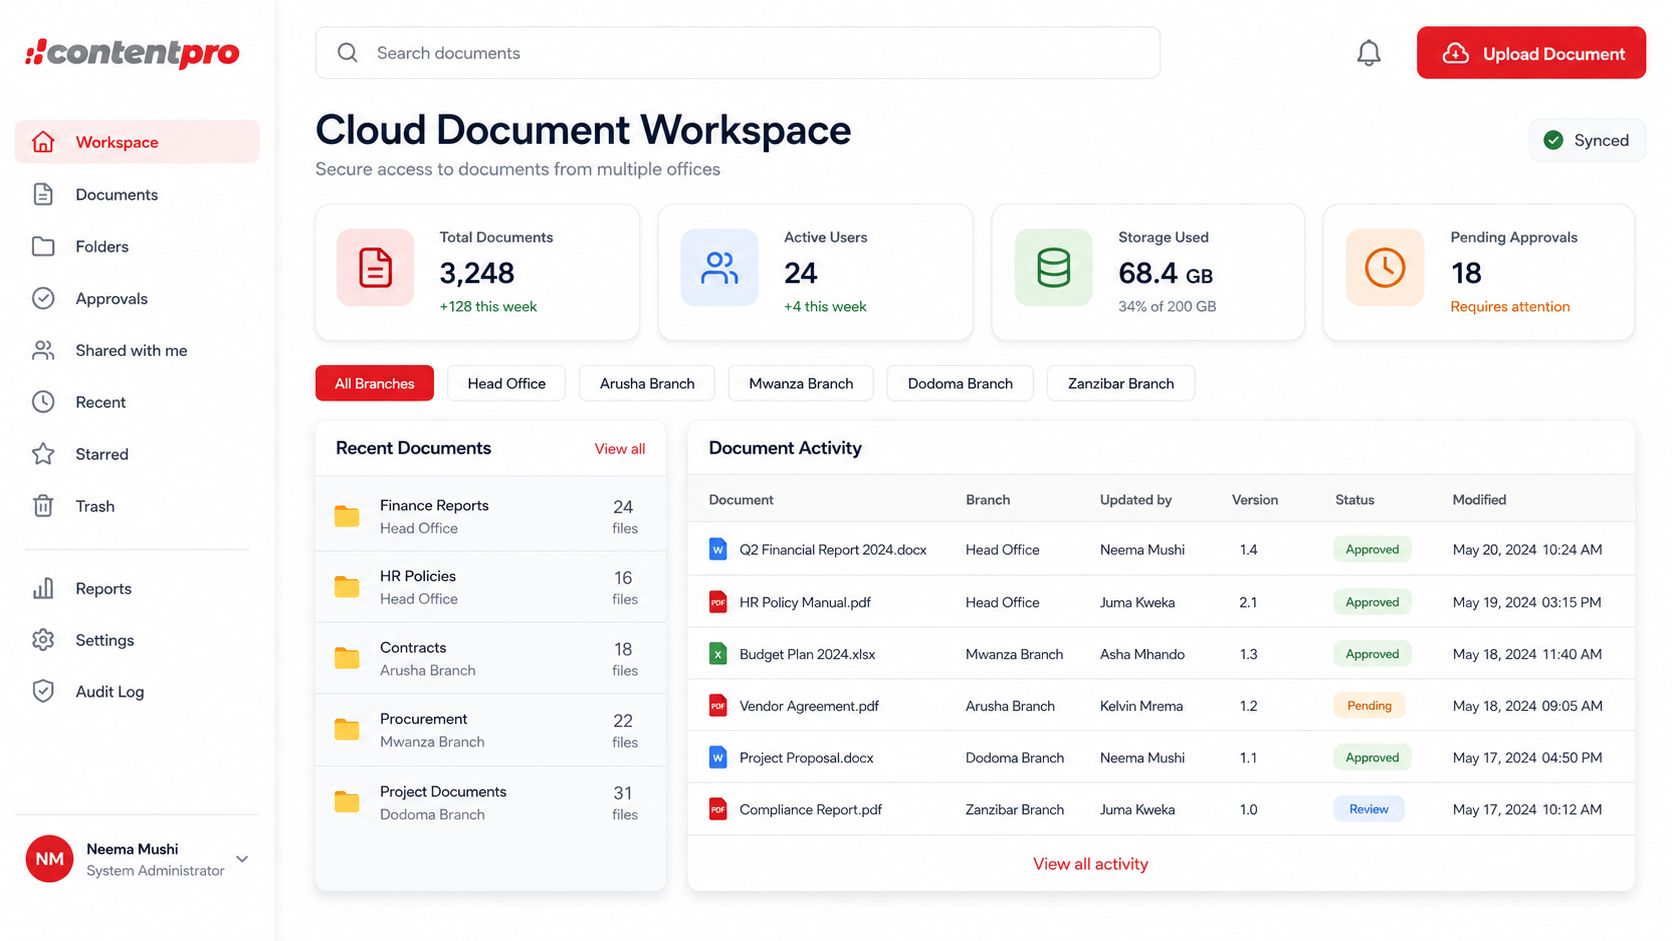Click the Shared with me people icon
The width and height of the screenshot is (1672, 941).
pos(43,350)
